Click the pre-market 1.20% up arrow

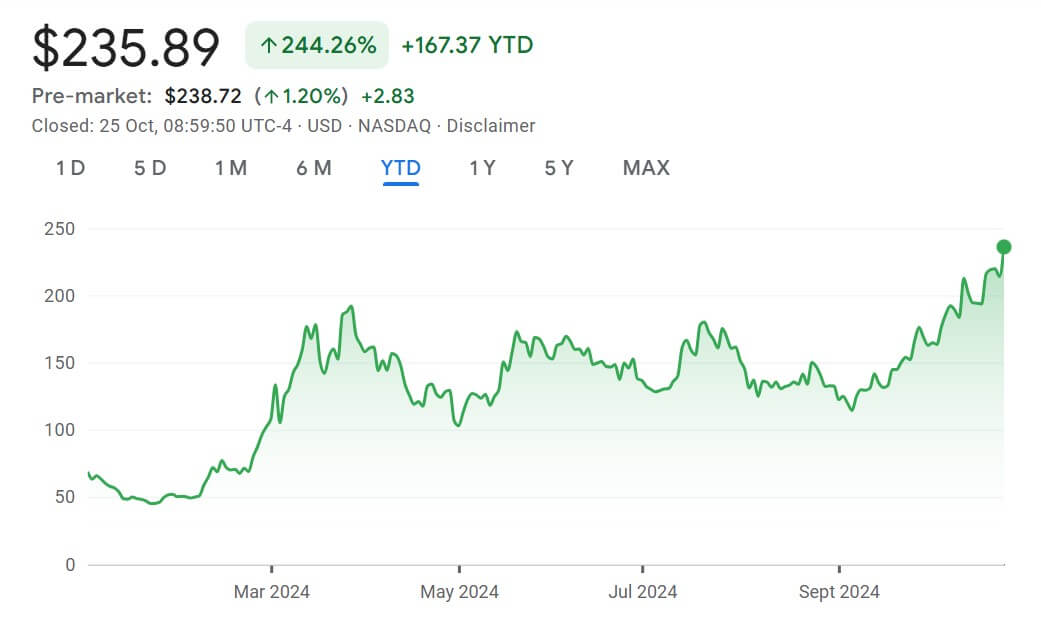[x=270, y=97]
